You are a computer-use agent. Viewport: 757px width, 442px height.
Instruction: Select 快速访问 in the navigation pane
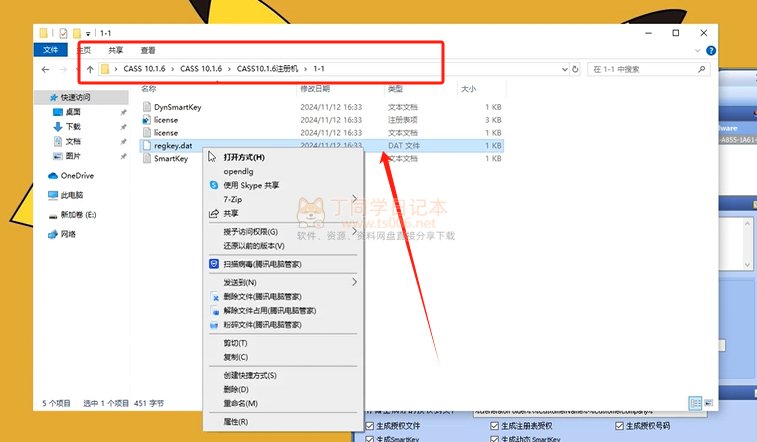tap(75, 97)
